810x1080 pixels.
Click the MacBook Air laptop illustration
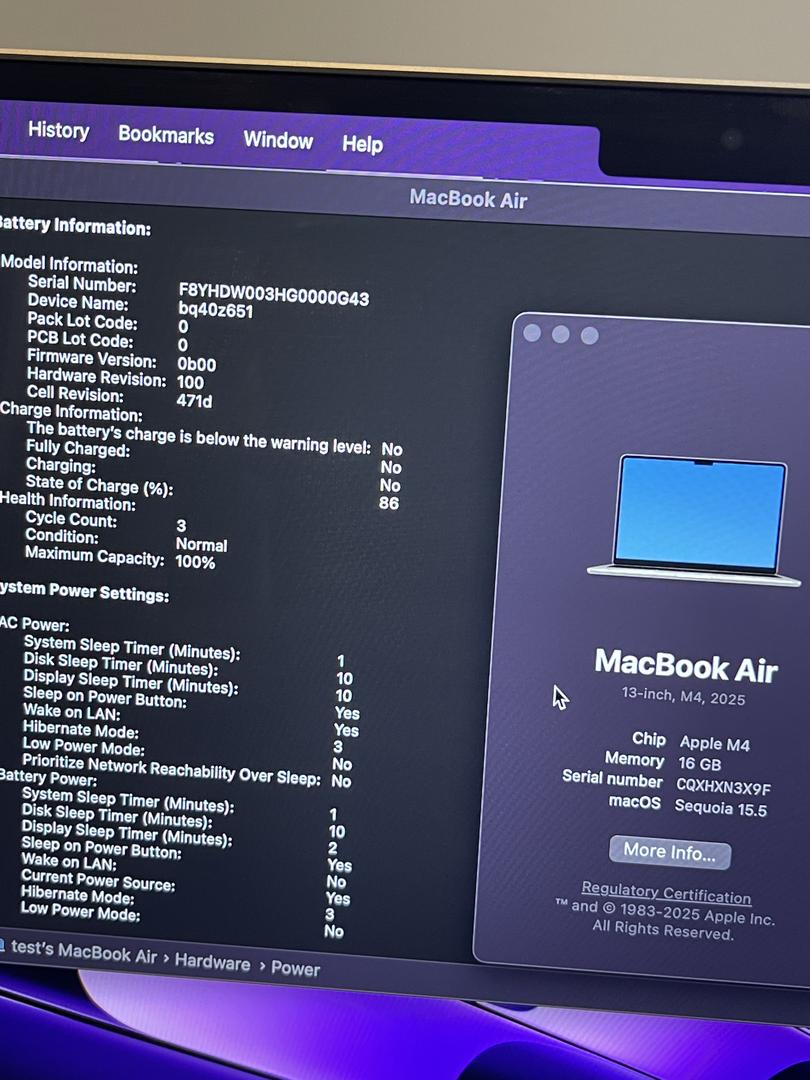695,521
